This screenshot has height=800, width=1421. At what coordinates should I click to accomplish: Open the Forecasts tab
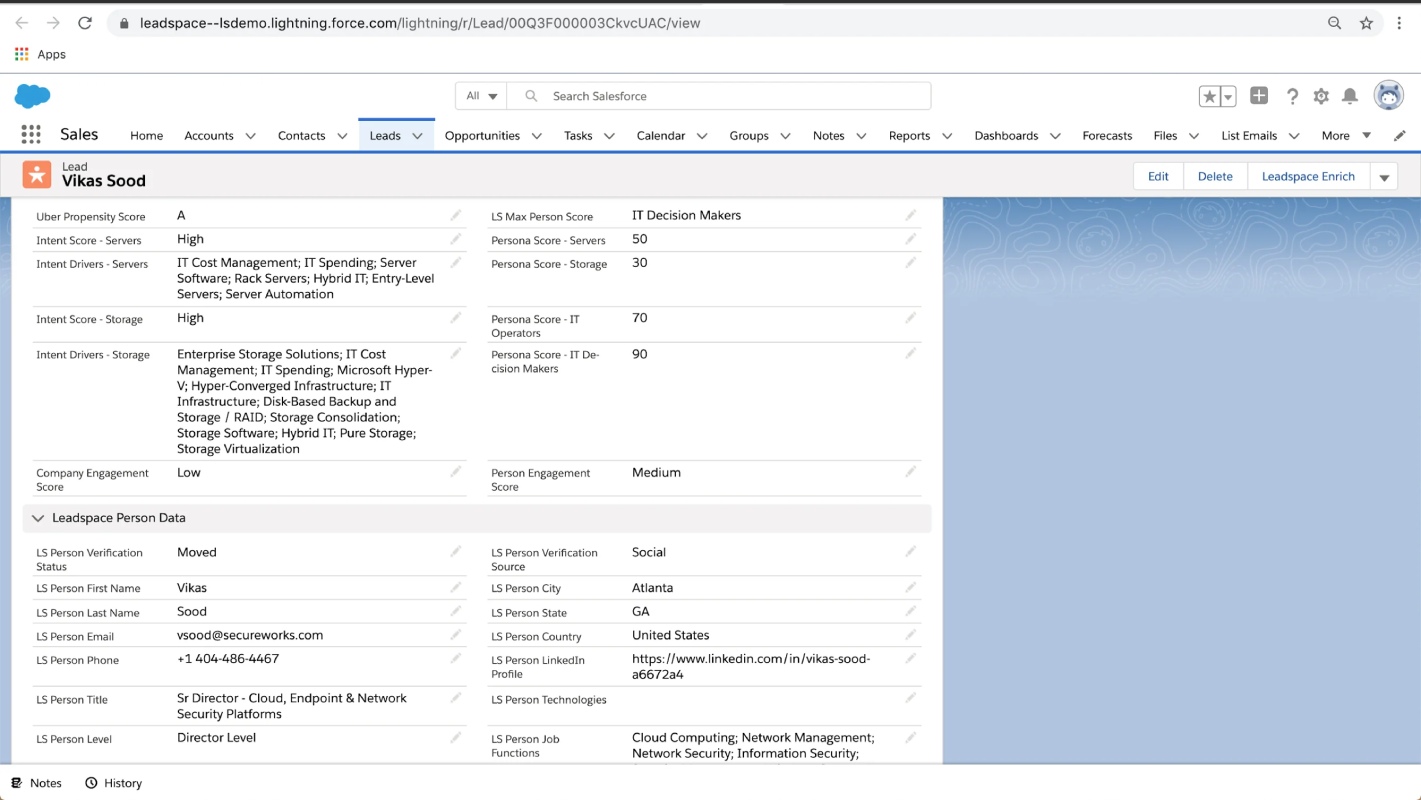point(1107,136)
